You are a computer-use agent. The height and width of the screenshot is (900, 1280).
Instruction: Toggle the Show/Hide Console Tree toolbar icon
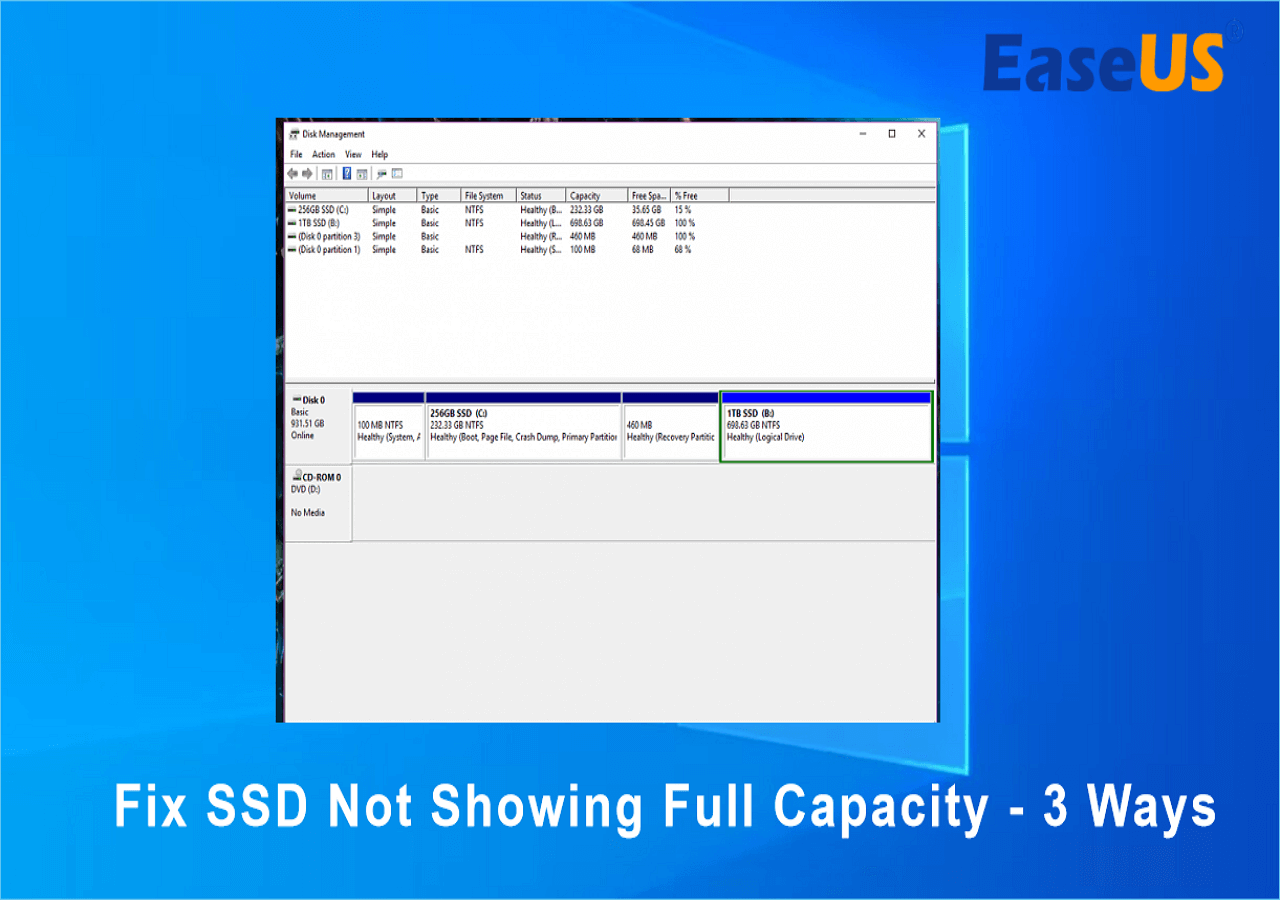coord(327,174)
